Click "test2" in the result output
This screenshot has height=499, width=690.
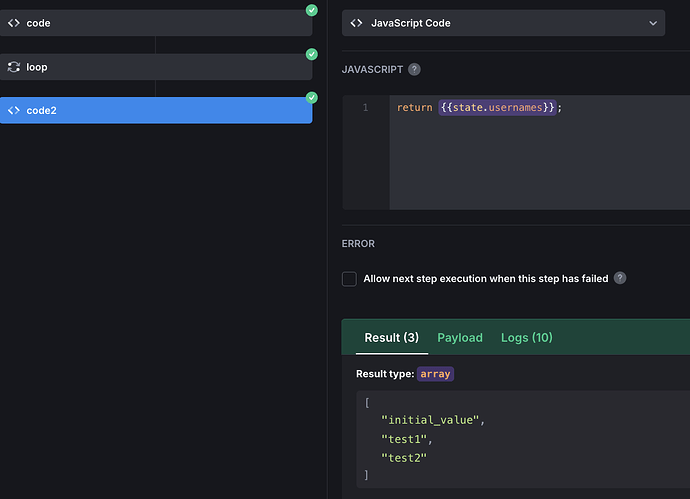point(404,458)
